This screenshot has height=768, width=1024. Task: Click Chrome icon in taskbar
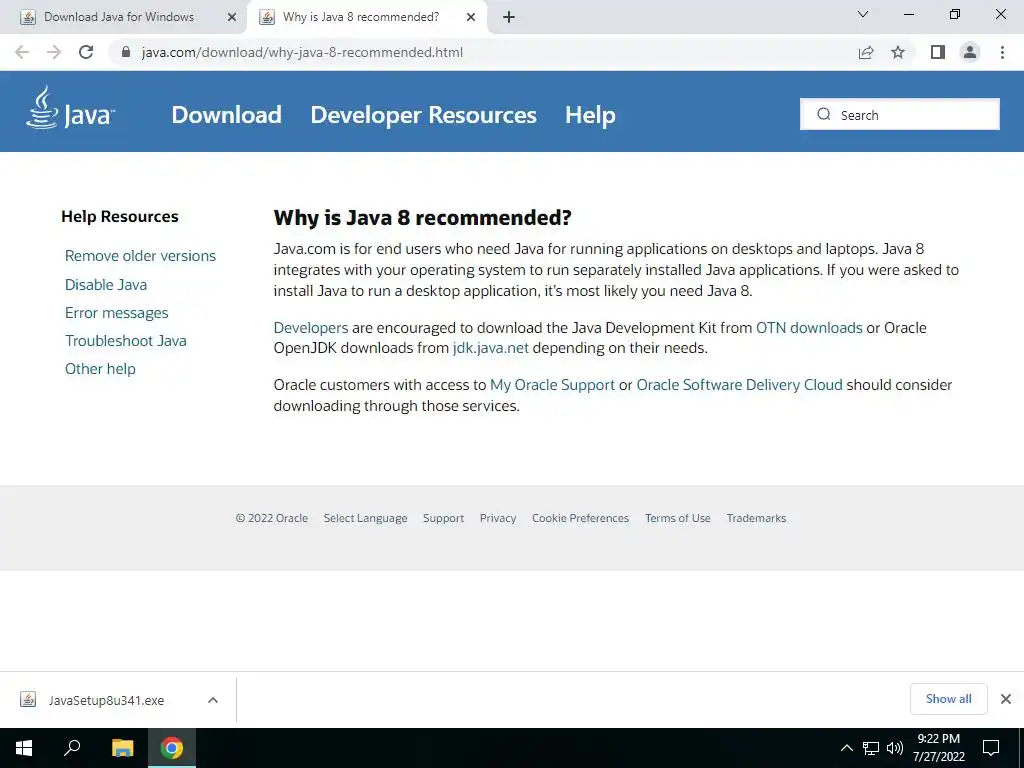click(x=172, y=748)
